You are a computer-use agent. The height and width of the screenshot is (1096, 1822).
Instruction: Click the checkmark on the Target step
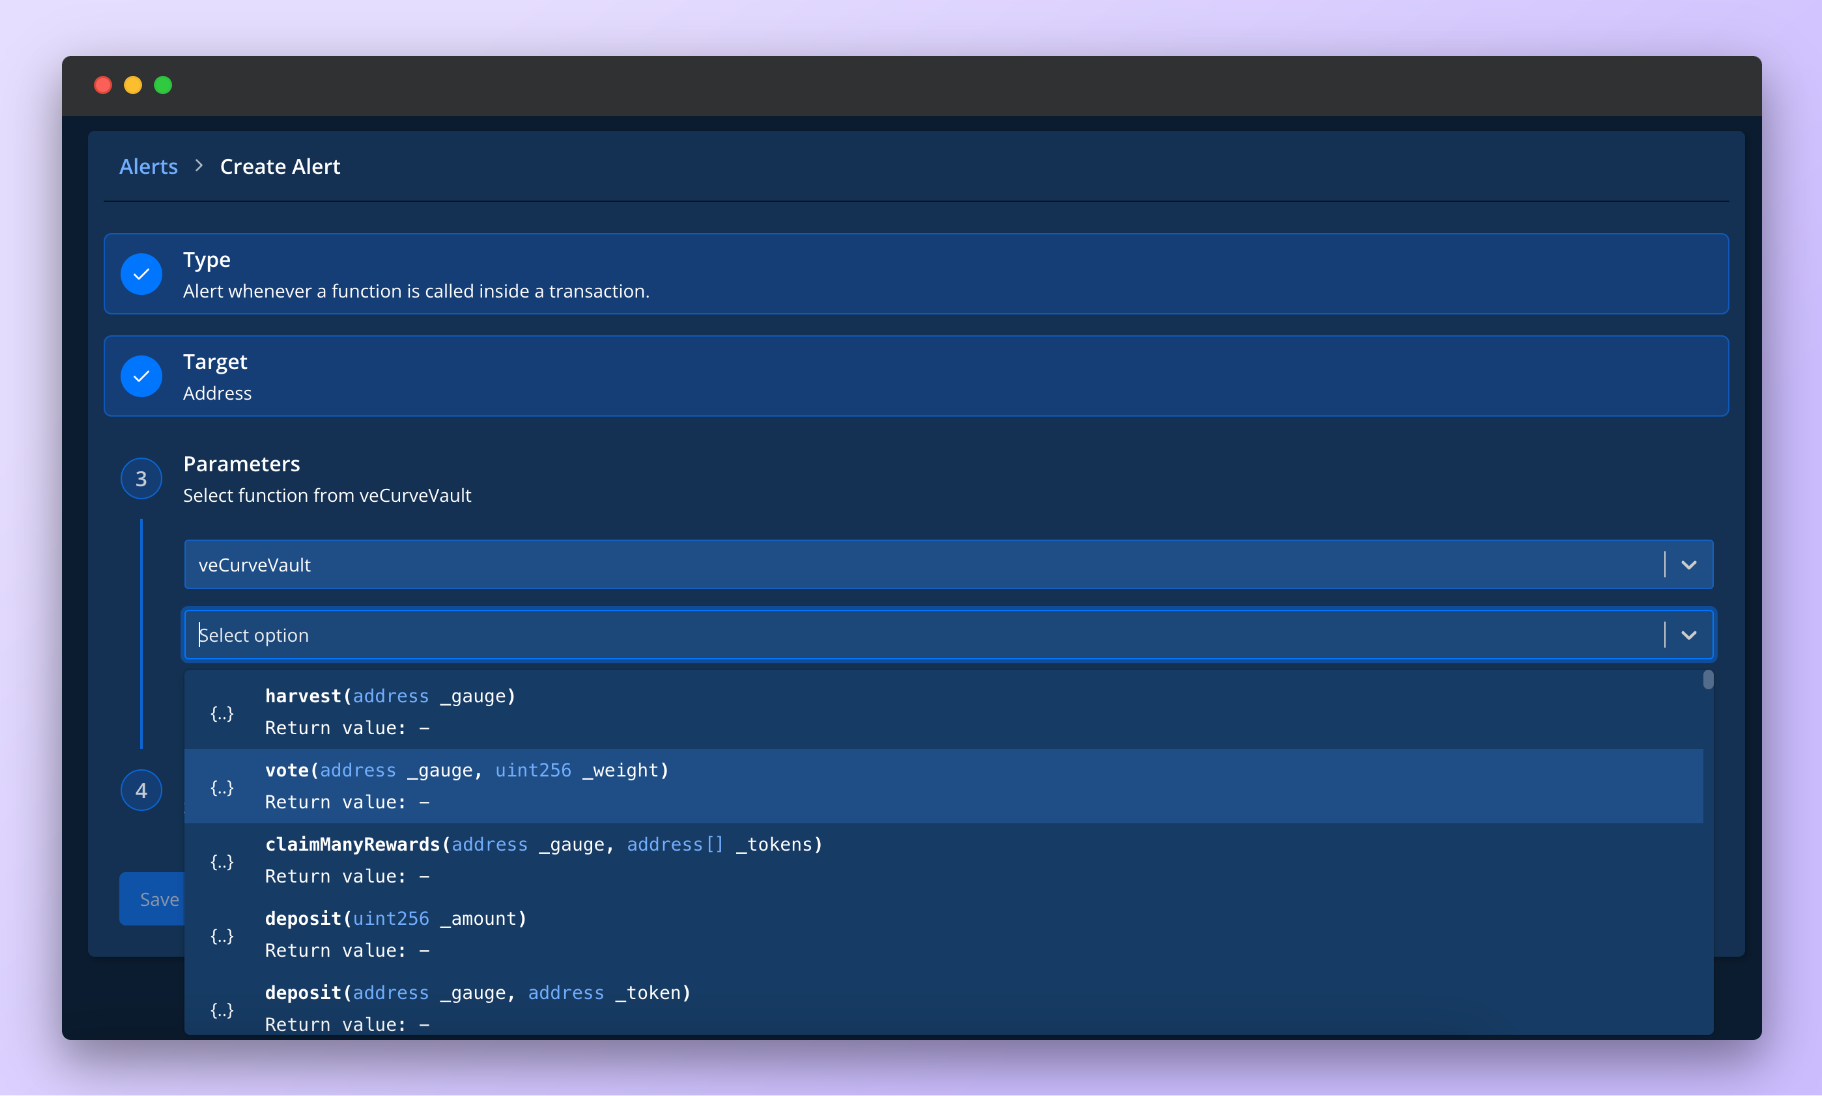(141, 376)
